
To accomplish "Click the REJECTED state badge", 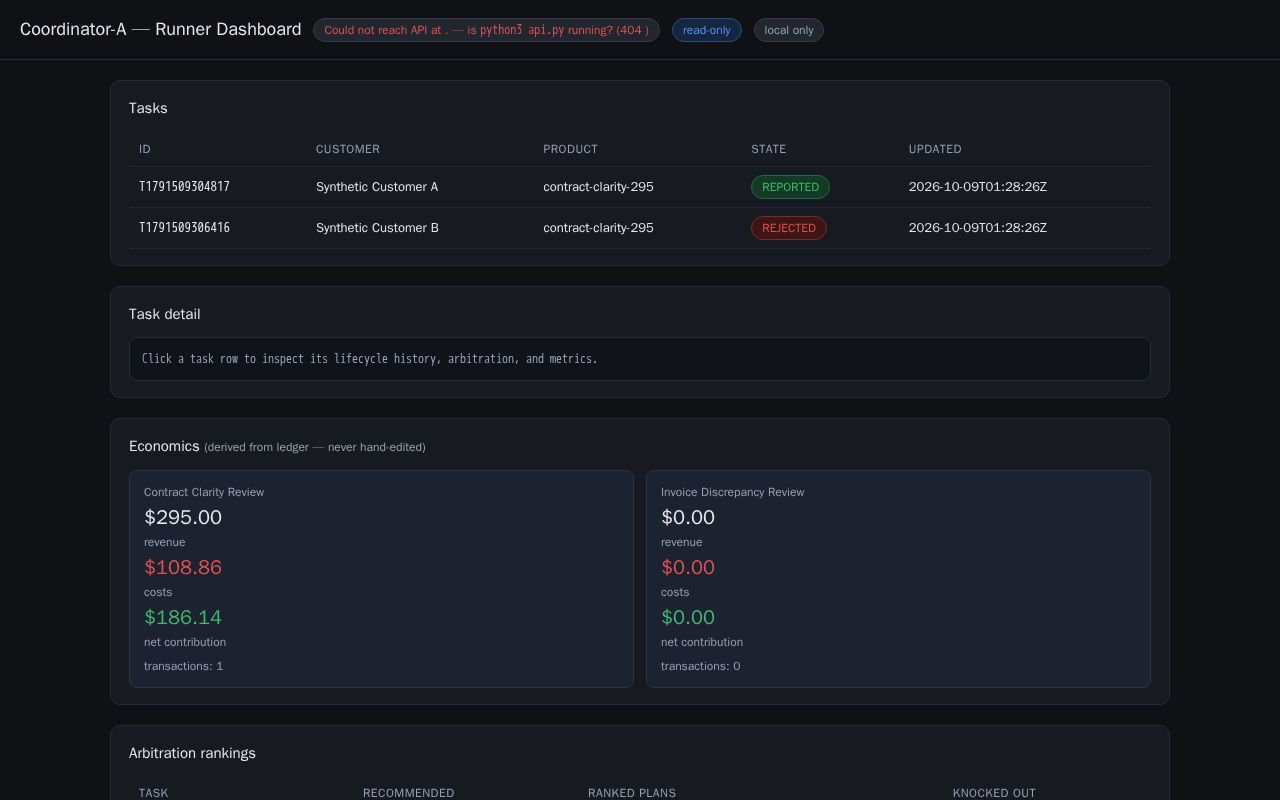I will point(789,228).
